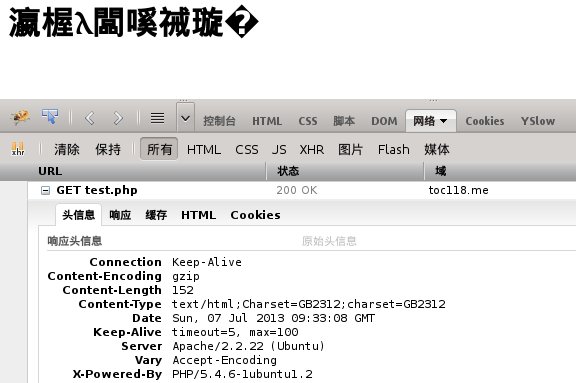Go forward with the right chevron
576x383 pixels.
pos(118,118)
